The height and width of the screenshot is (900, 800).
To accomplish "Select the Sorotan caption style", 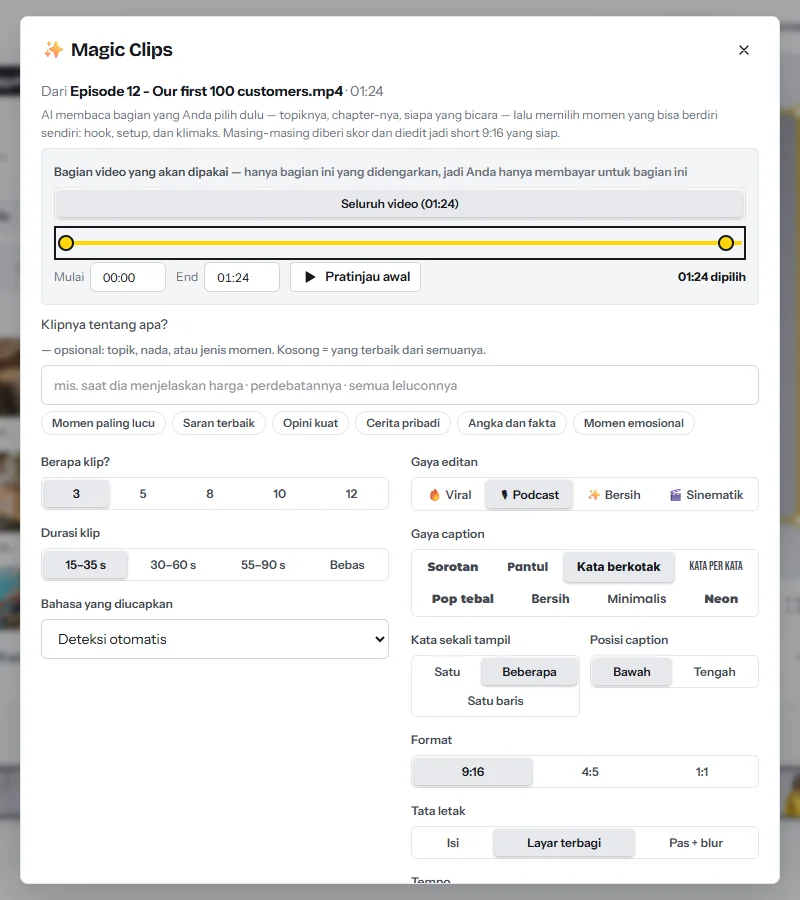I will point(453,567).
